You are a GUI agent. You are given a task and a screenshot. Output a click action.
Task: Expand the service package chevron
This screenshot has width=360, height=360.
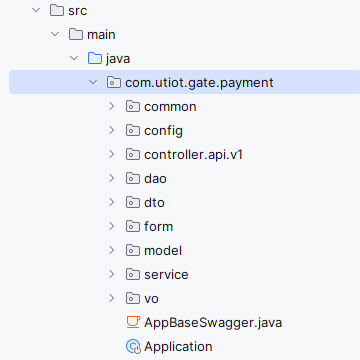point(112,274)
